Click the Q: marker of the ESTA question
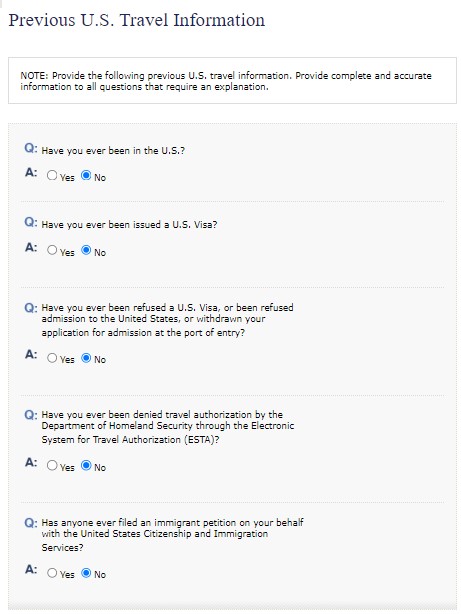The image size is (461, 614). 31,414
